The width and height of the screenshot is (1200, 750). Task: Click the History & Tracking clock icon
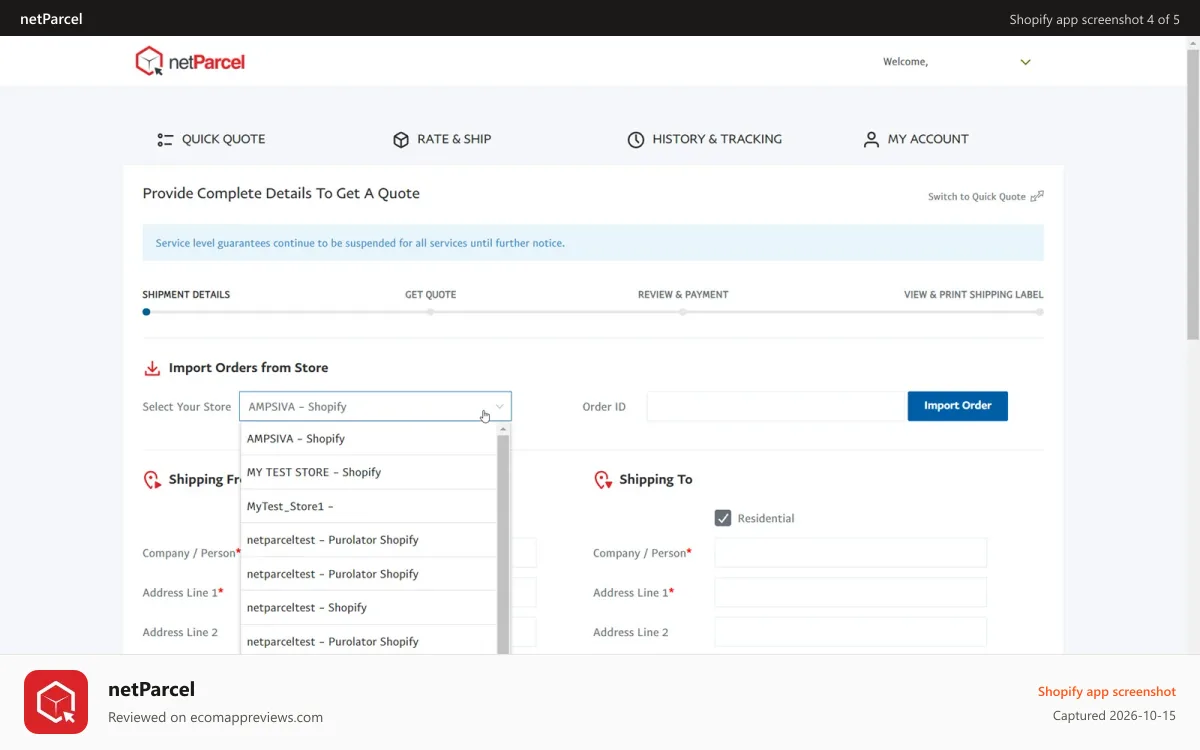[x=636, y=139]
